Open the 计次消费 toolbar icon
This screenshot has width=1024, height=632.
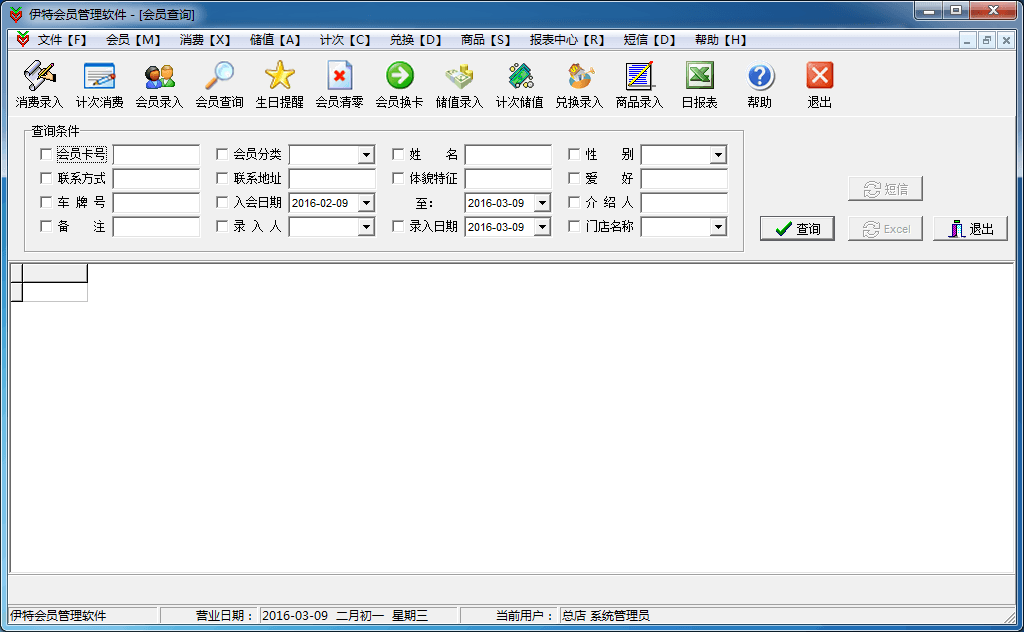[x=99, y=84]
